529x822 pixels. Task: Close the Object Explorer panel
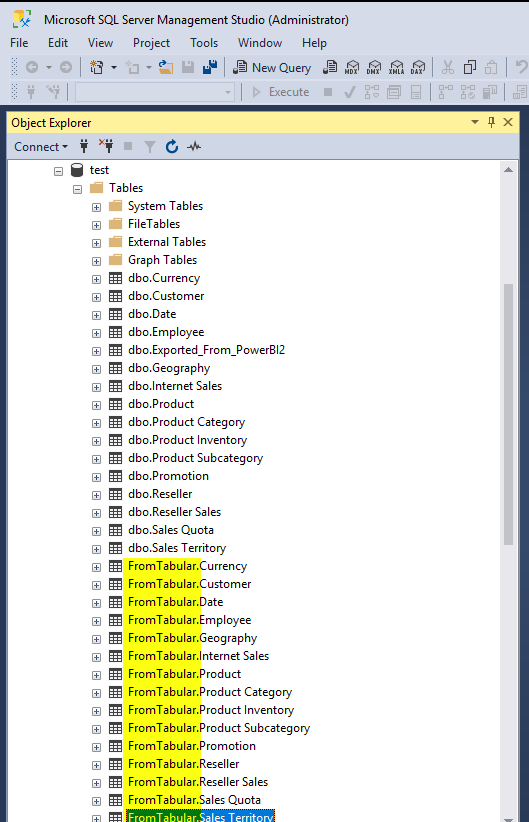(508, 122)
